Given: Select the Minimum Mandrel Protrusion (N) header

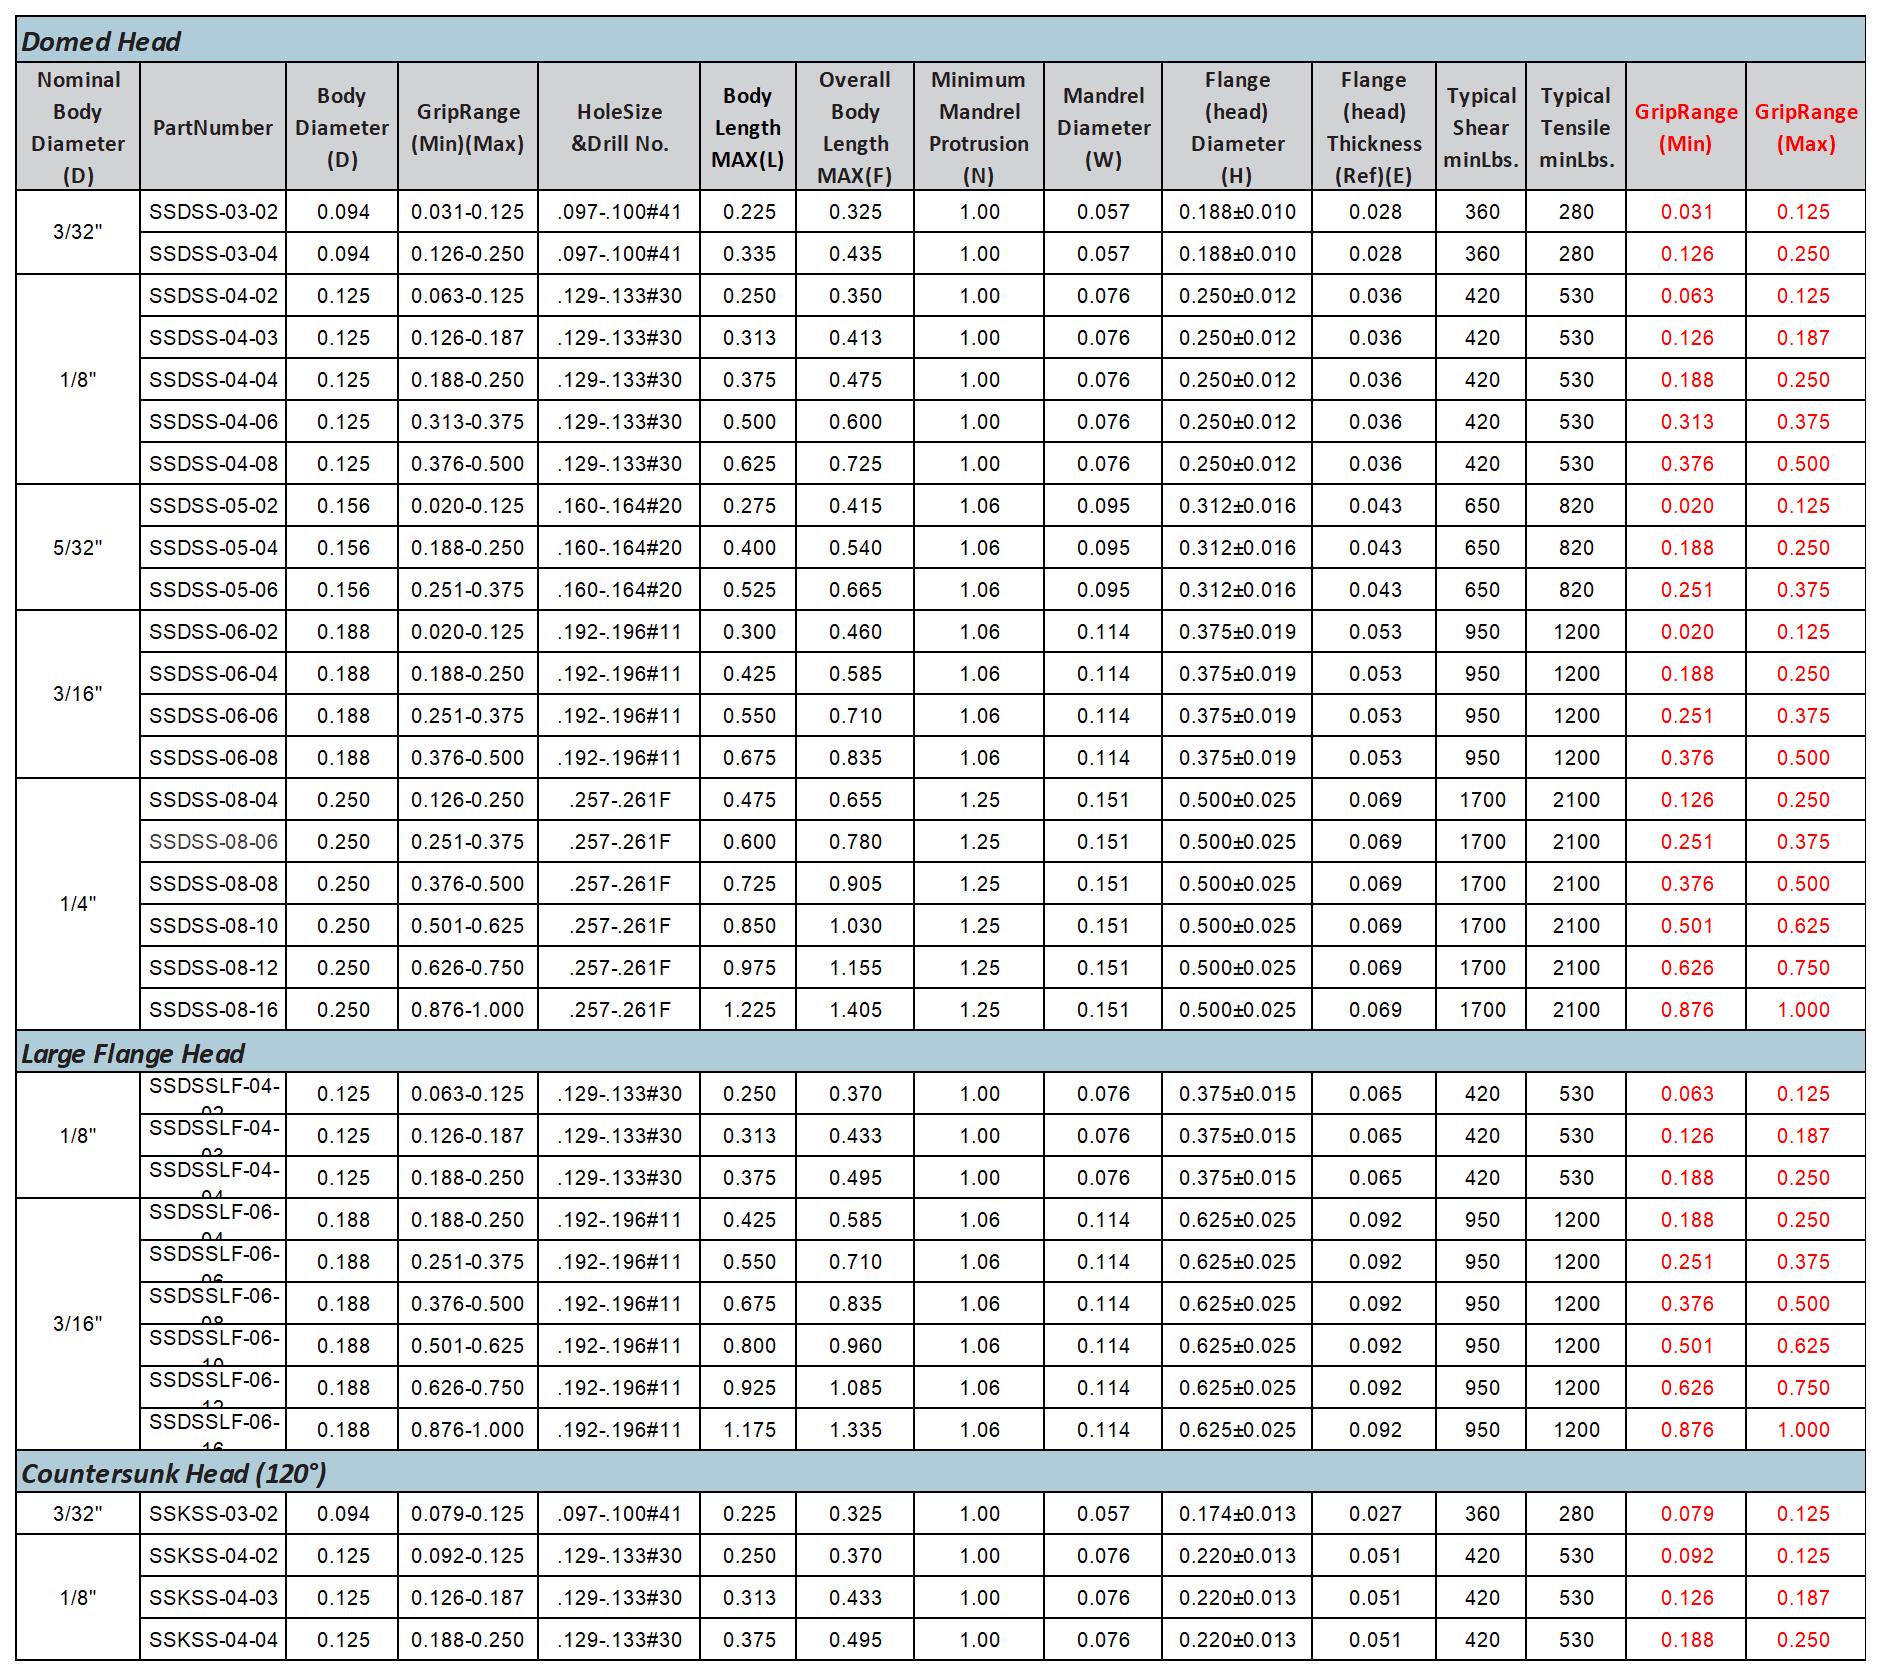Looking at the screenshot, I should tap(978, 128).
